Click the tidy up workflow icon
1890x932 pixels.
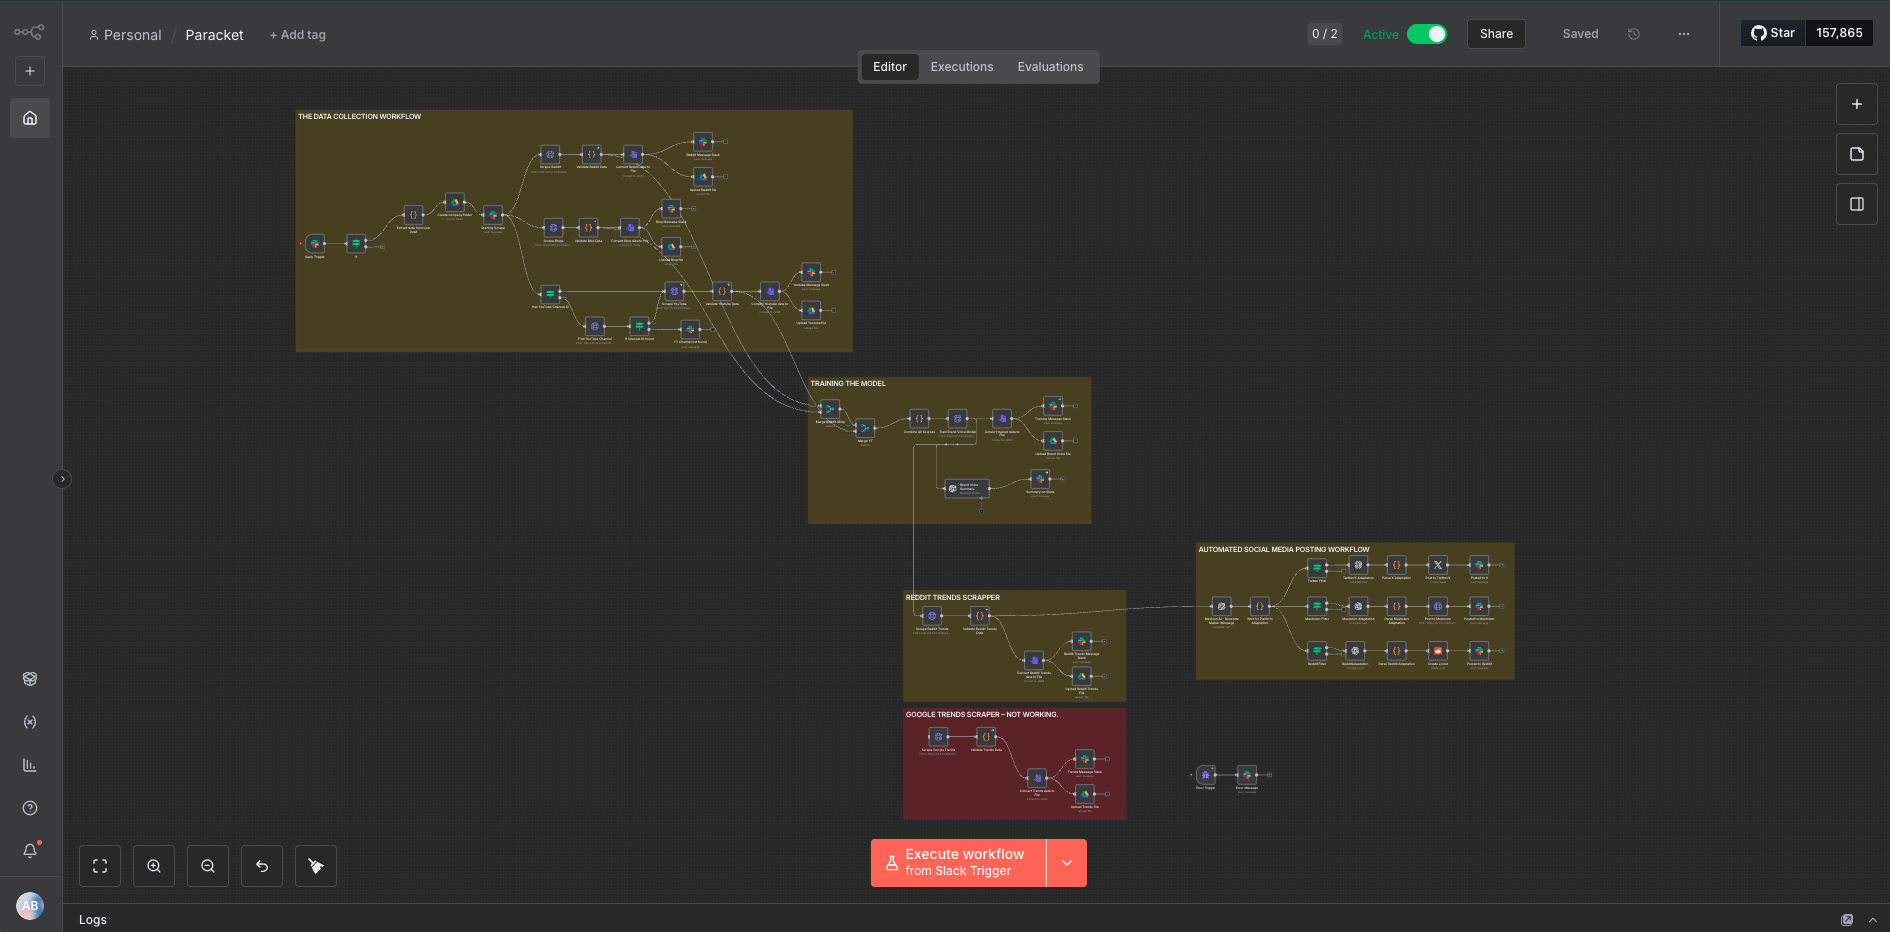click(x=316, y=866)
